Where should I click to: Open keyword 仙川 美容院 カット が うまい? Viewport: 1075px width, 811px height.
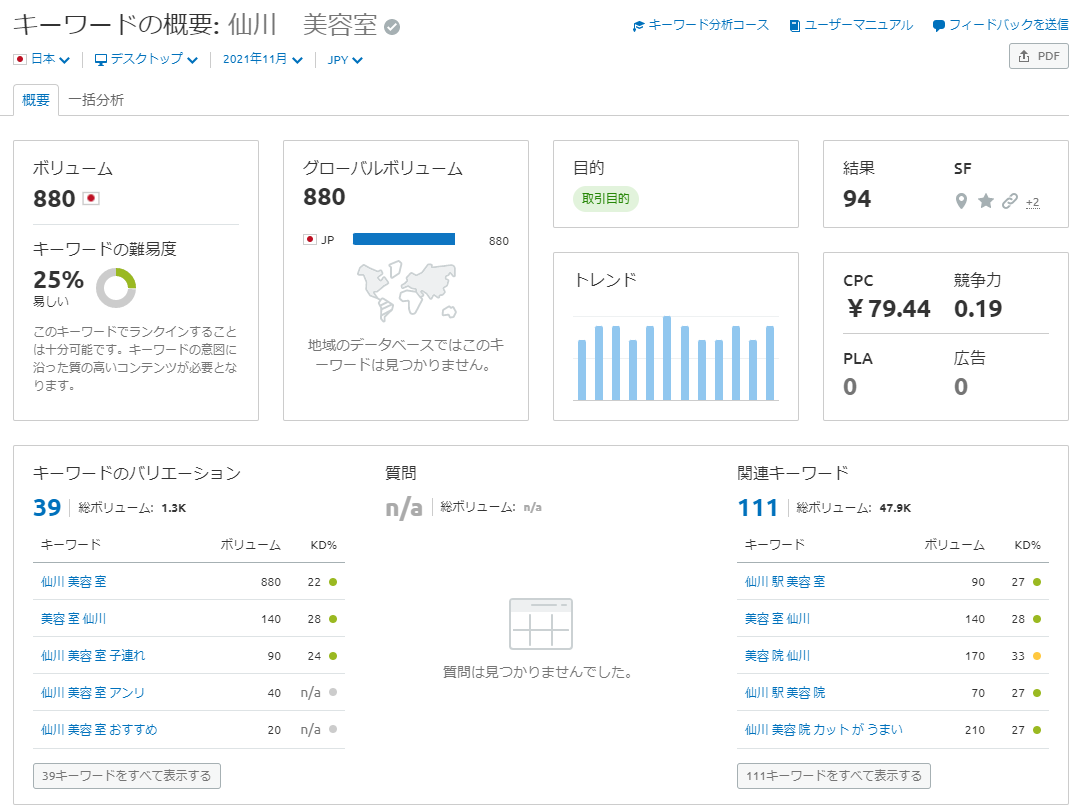824,730
